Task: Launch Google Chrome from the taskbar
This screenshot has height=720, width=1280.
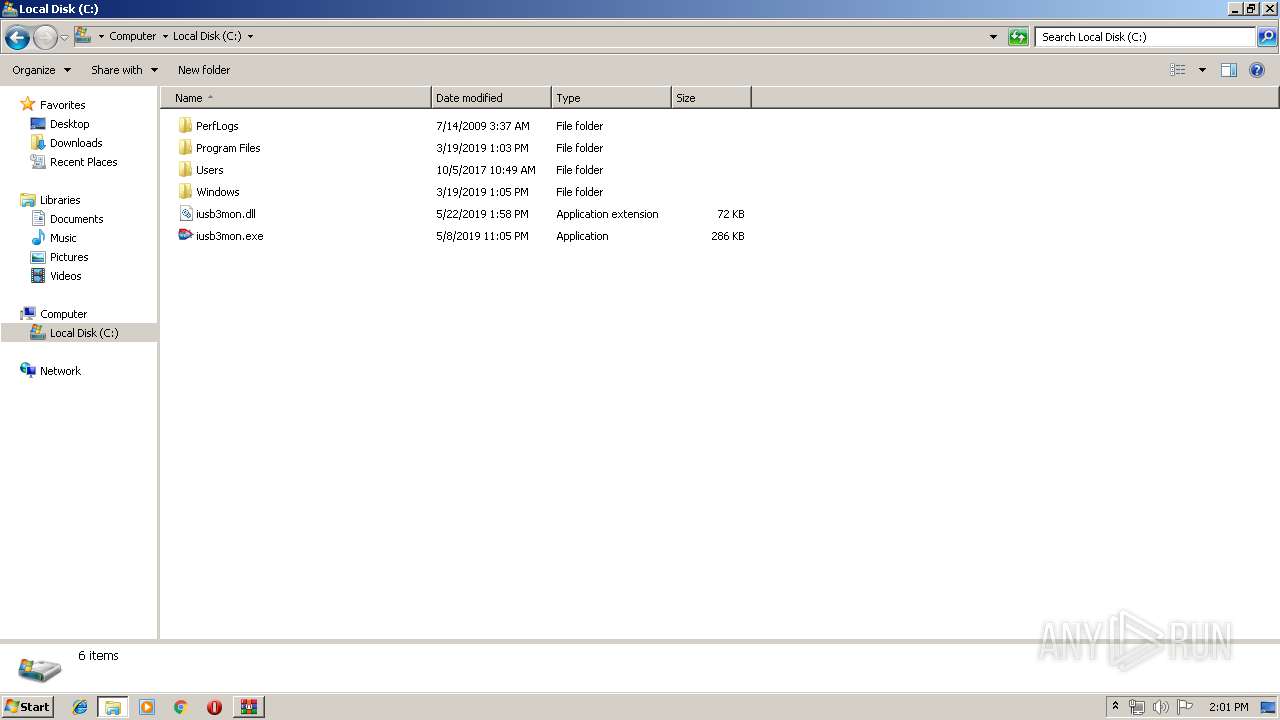Action: click(x=181, y=707)
